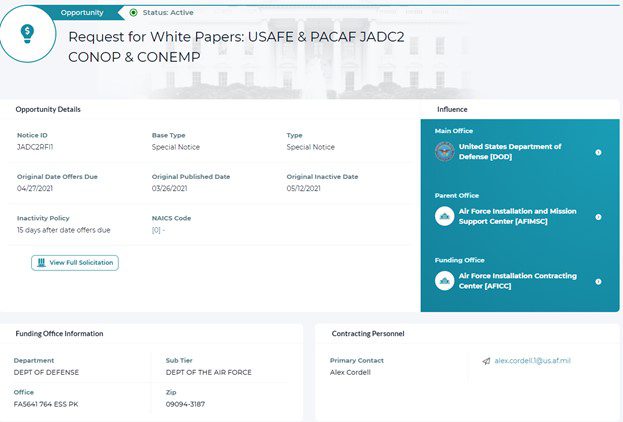Expand the AFICC funding office arrow

(x=598, y=282)
